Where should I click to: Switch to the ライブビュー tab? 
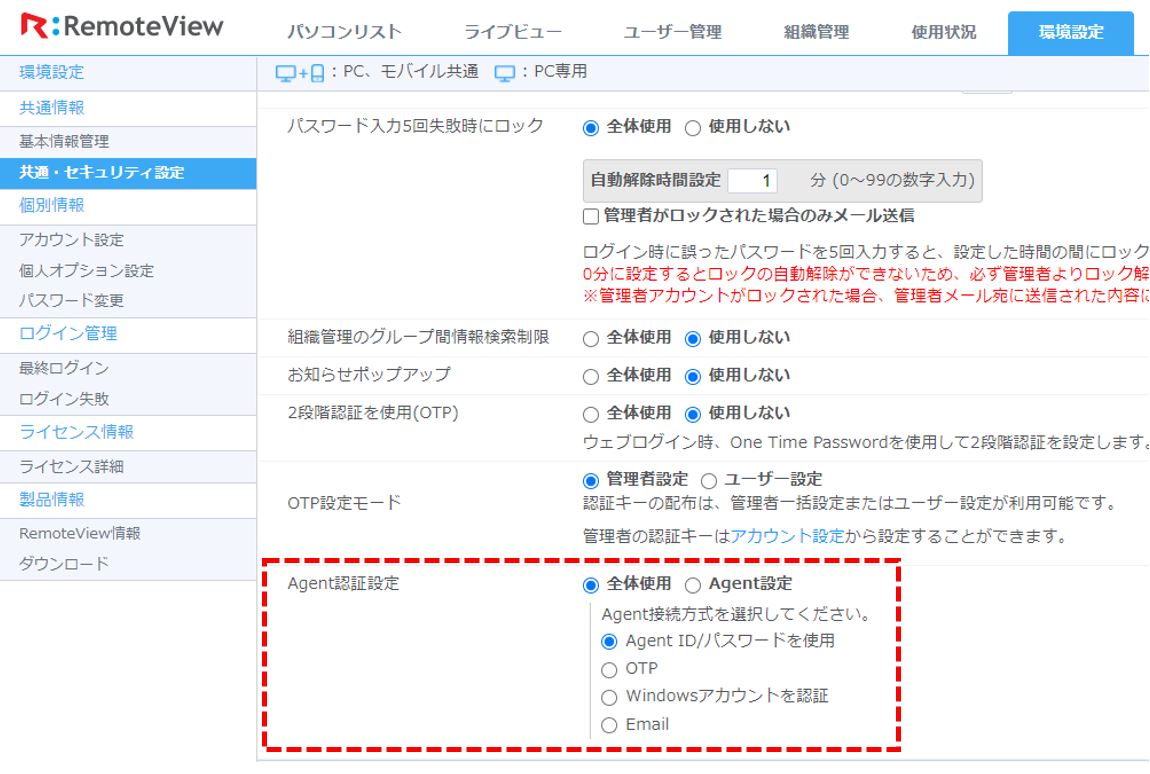[x=513, y=32]
